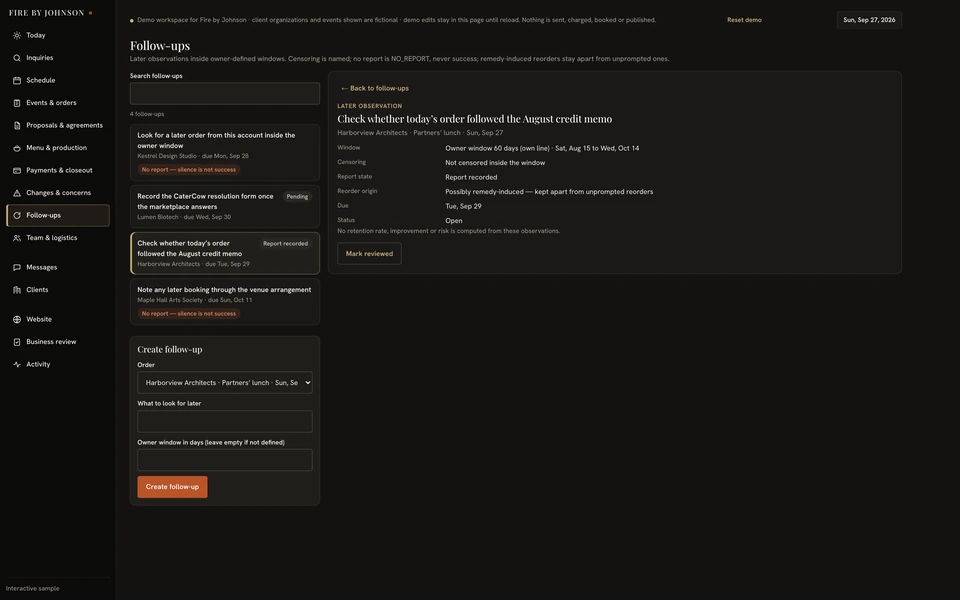
Task: Focus the Search follow-ups field
Action: [x=225, y=94]
